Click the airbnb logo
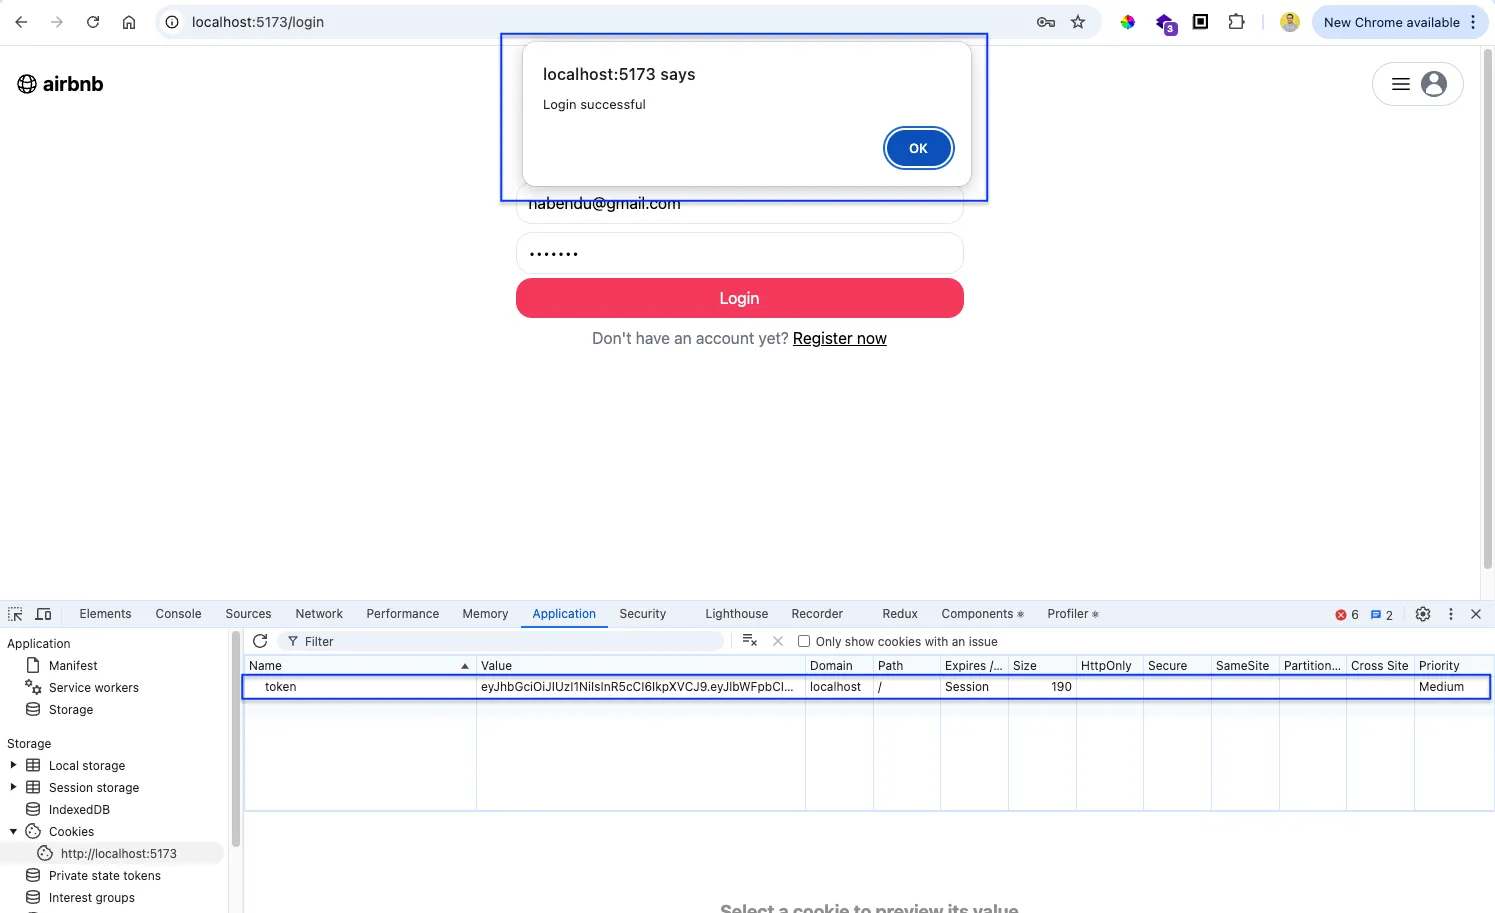1495x913 pixels. click(60, 84)
